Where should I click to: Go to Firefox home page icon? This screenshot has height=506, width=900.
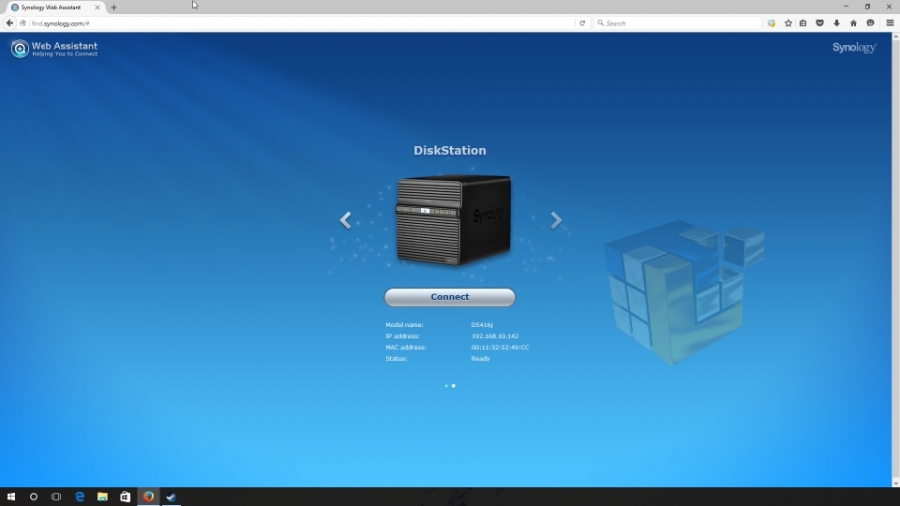854,24
